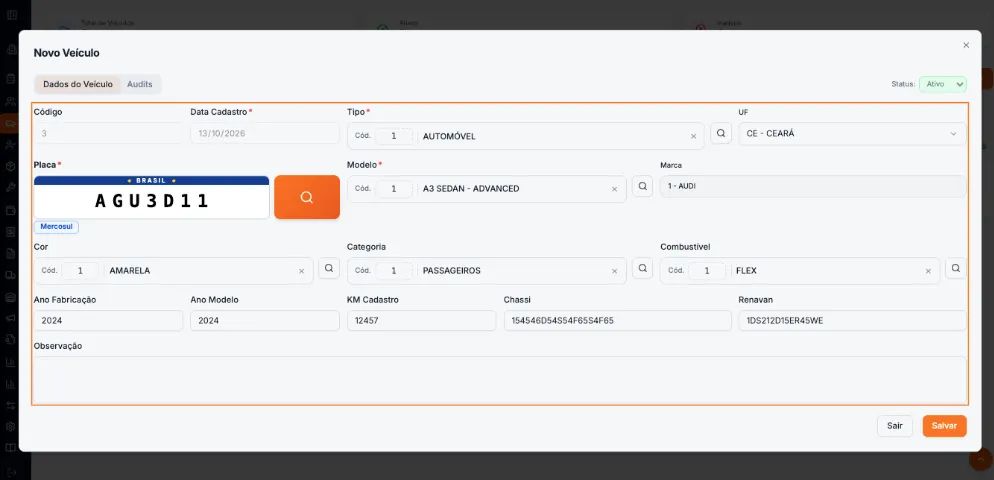This screenshot has width=994, height=480.
Task: Click the Marca field 1 - AUDI
Action: tap(813, 186)
